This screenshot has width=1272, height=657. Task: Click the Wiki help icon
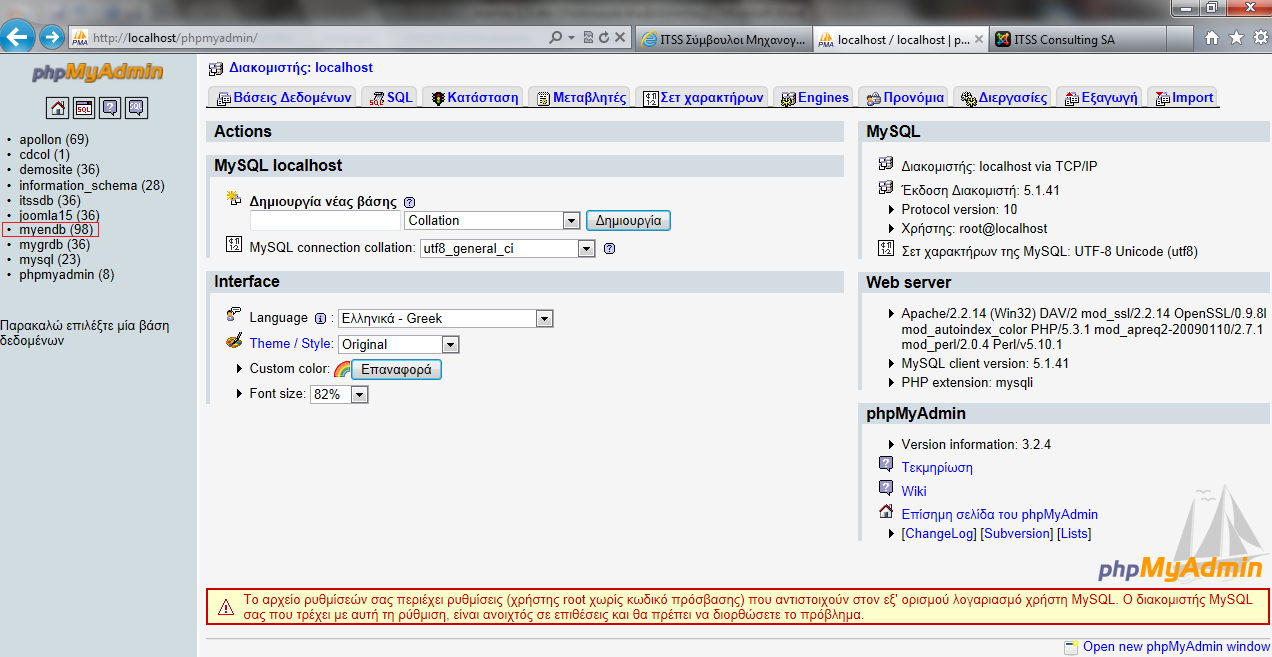pos(886,489)
